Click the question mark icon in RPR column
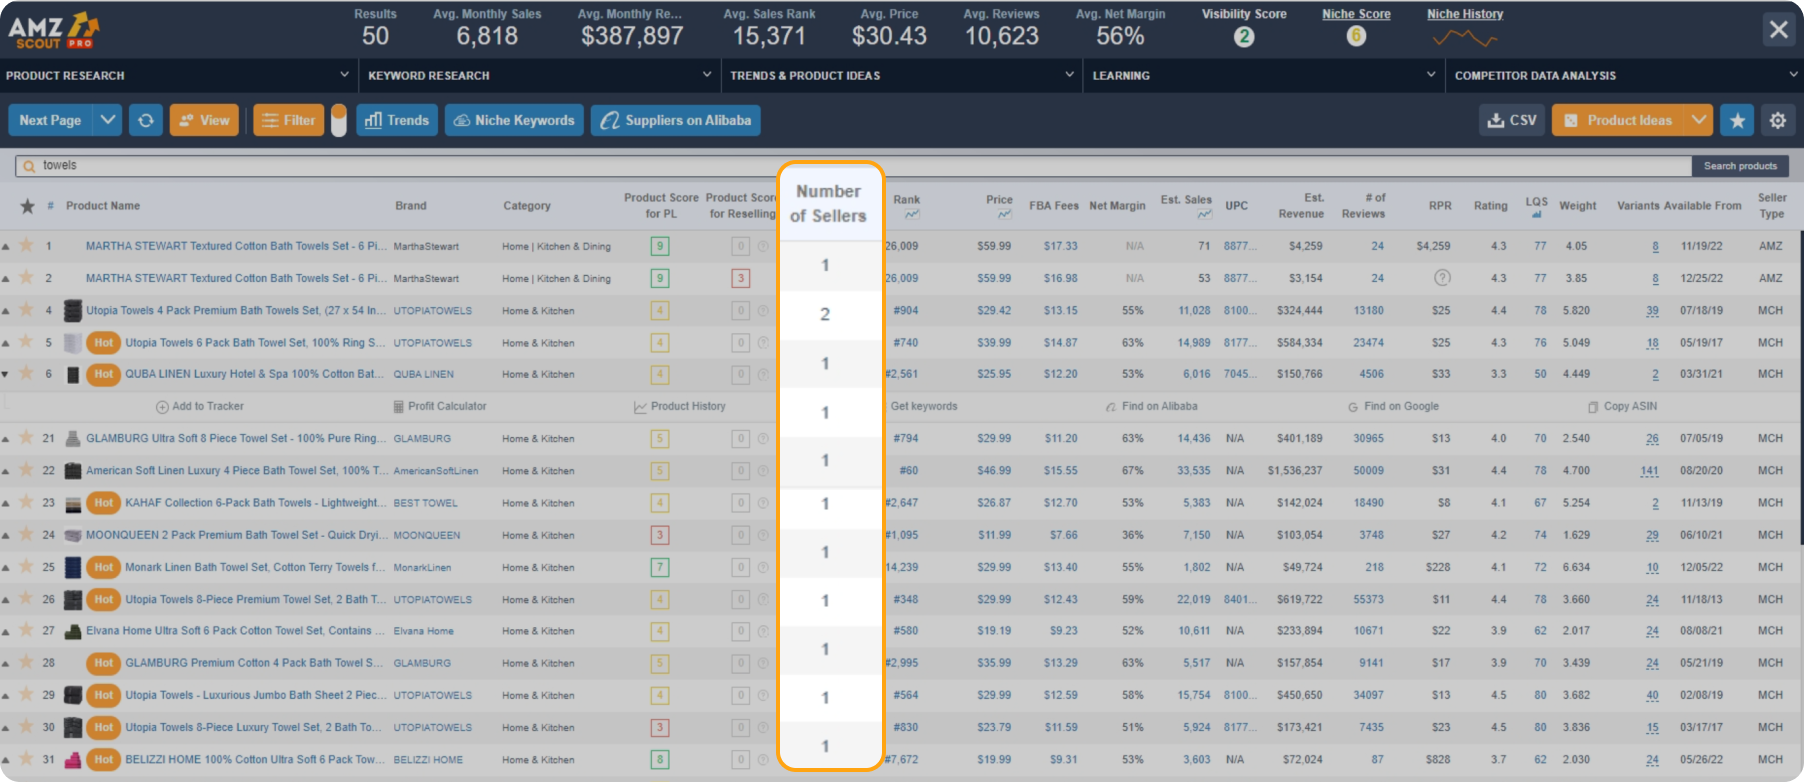Screen dimensions: 1804x782 1442,278
